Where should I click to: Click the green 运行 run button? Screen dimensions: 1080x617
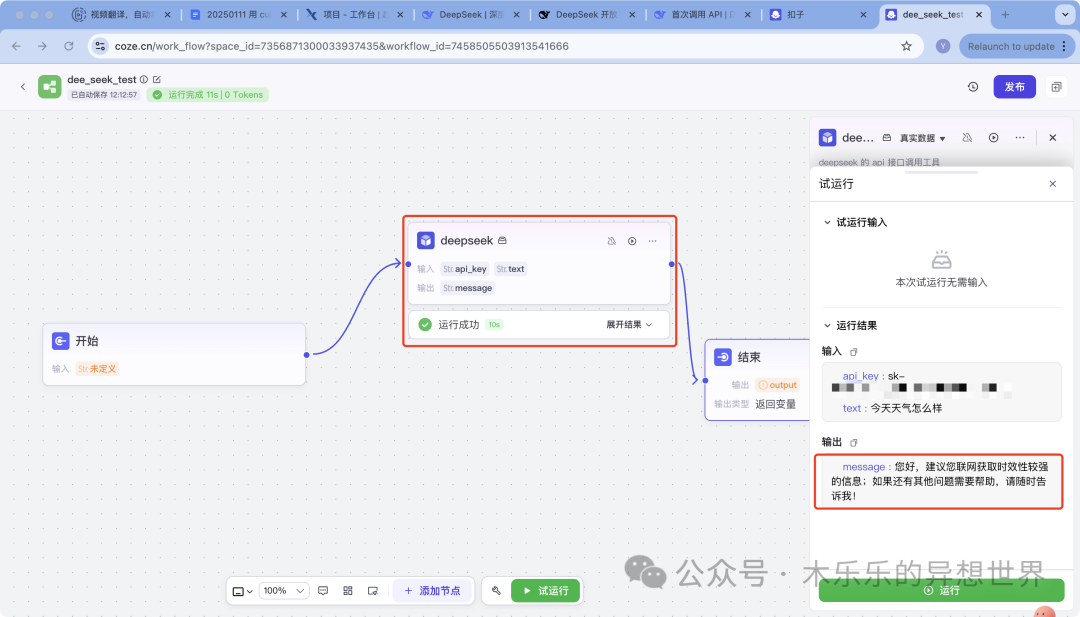pos(941,590)
